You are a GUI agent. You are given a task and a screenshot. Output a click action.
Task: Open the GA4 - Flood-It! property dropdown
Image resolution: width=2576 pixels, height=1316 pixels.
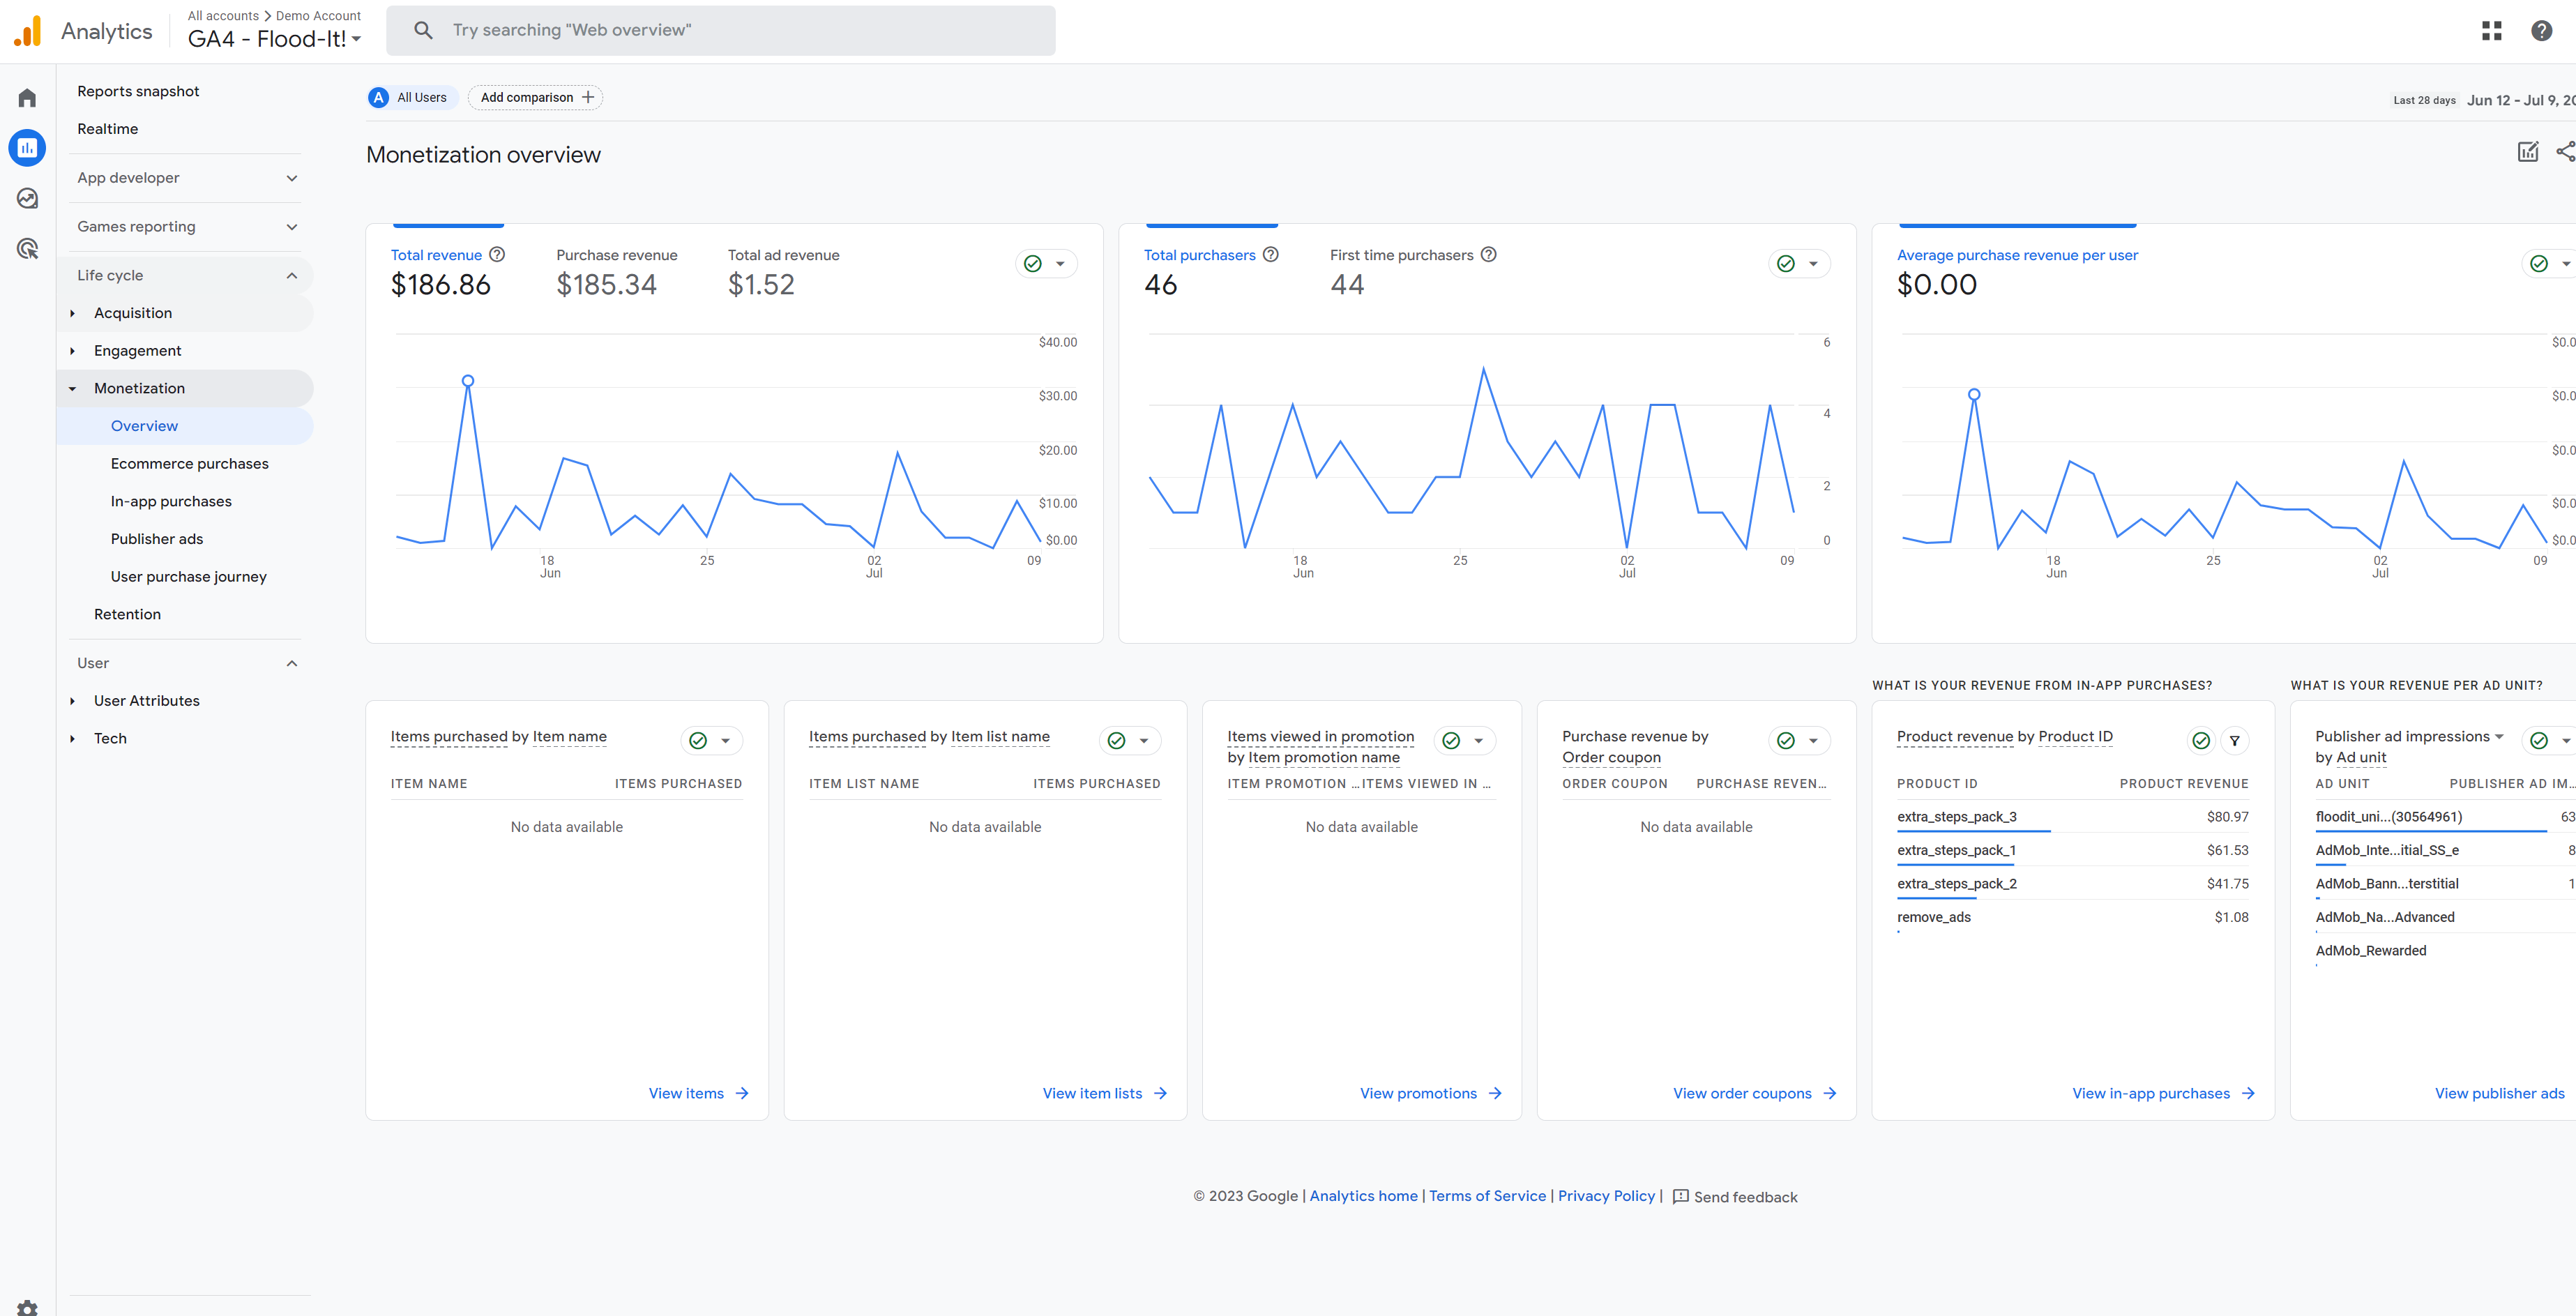[x=274, y=39]
